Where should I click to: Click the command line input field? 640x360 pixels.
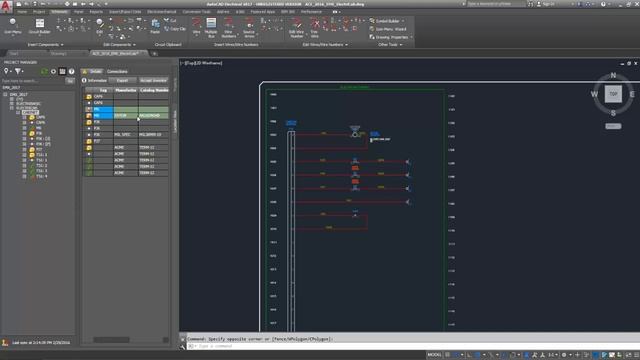tap(413, 346)
